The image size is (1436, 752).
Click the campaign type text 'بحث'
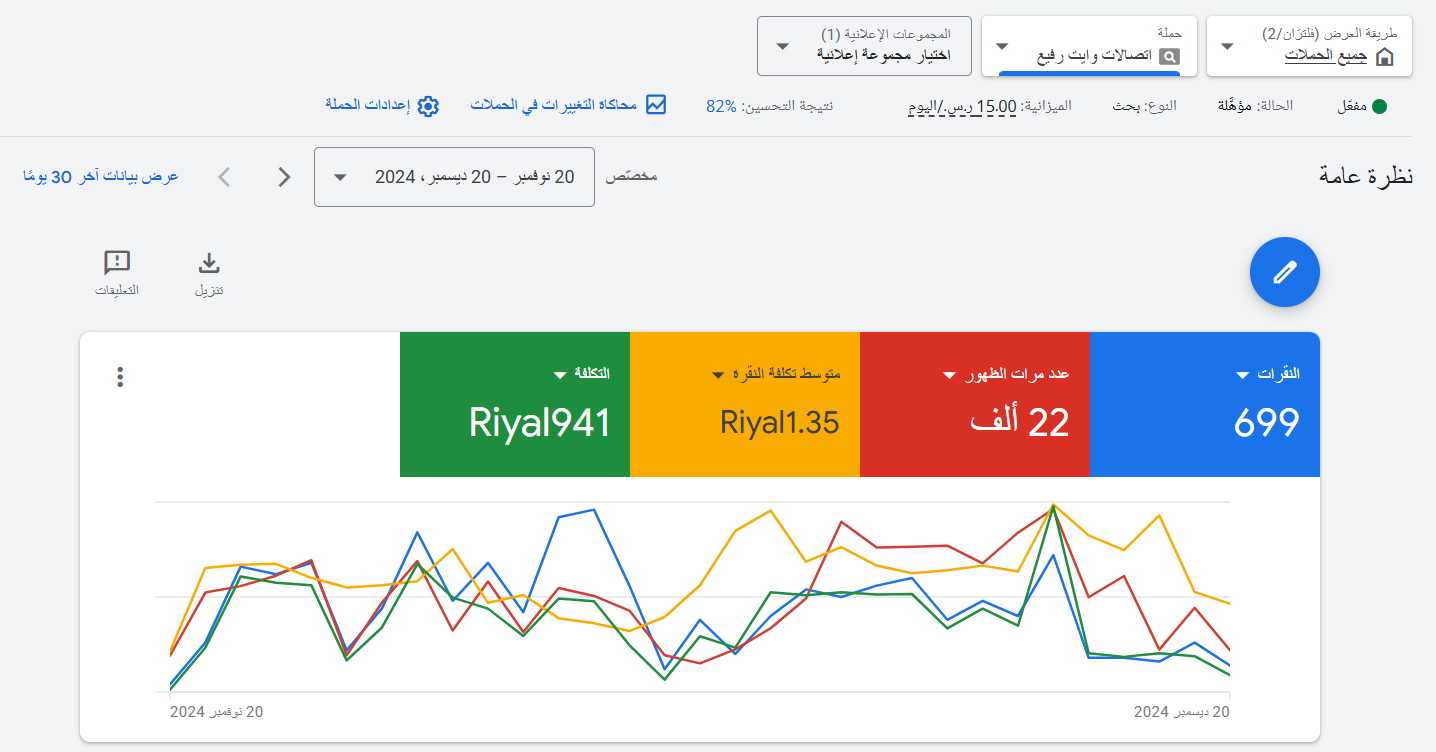pos(1127,105)
